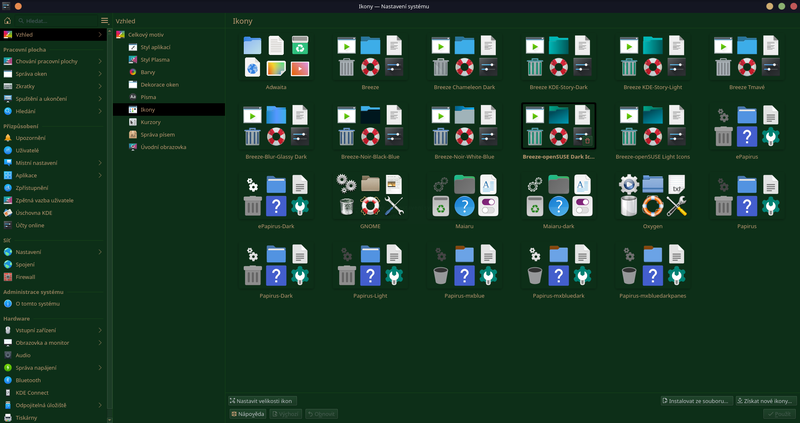Screen dimensions: 800x423
Task: Open Audio settings in Hardware section
Action: click(x=23, y=354)
